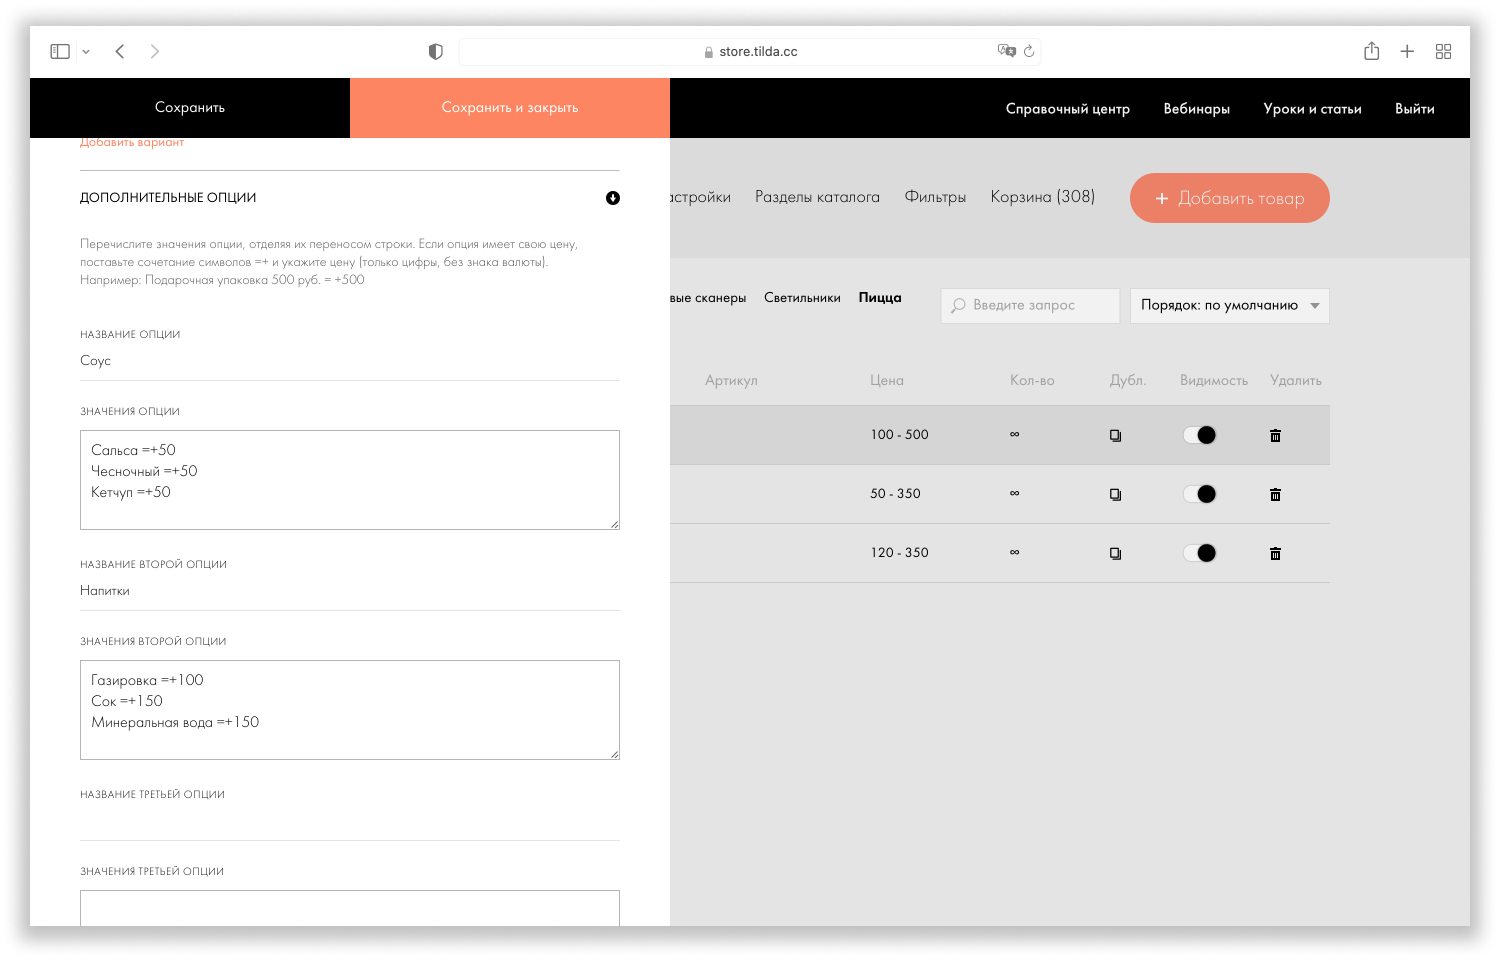Click Выйти to log out
Image resolution: width=1500 pixels, height=960 pixels.
click(1415, 109)
